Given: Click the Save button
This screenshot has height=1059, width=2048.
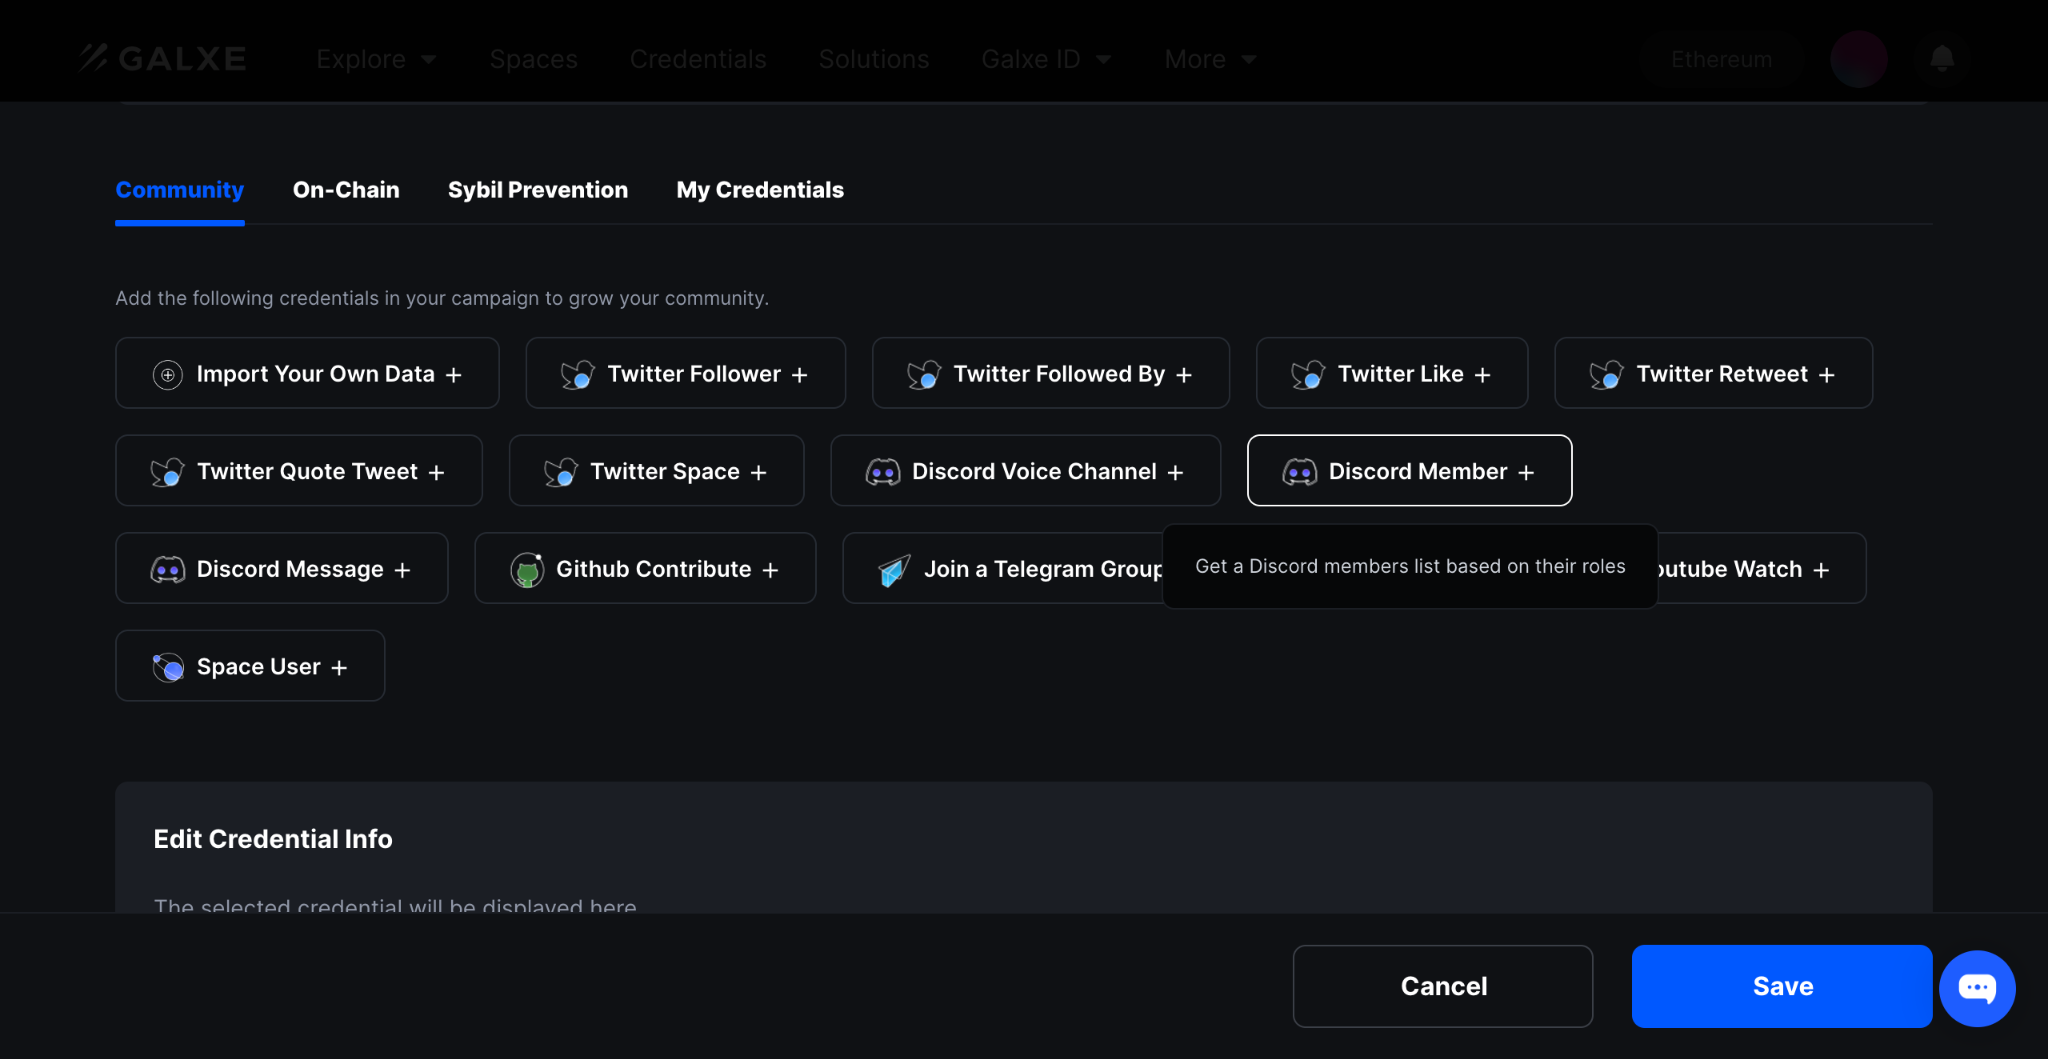Looking at the screenshot, I should coord(1782,986).
